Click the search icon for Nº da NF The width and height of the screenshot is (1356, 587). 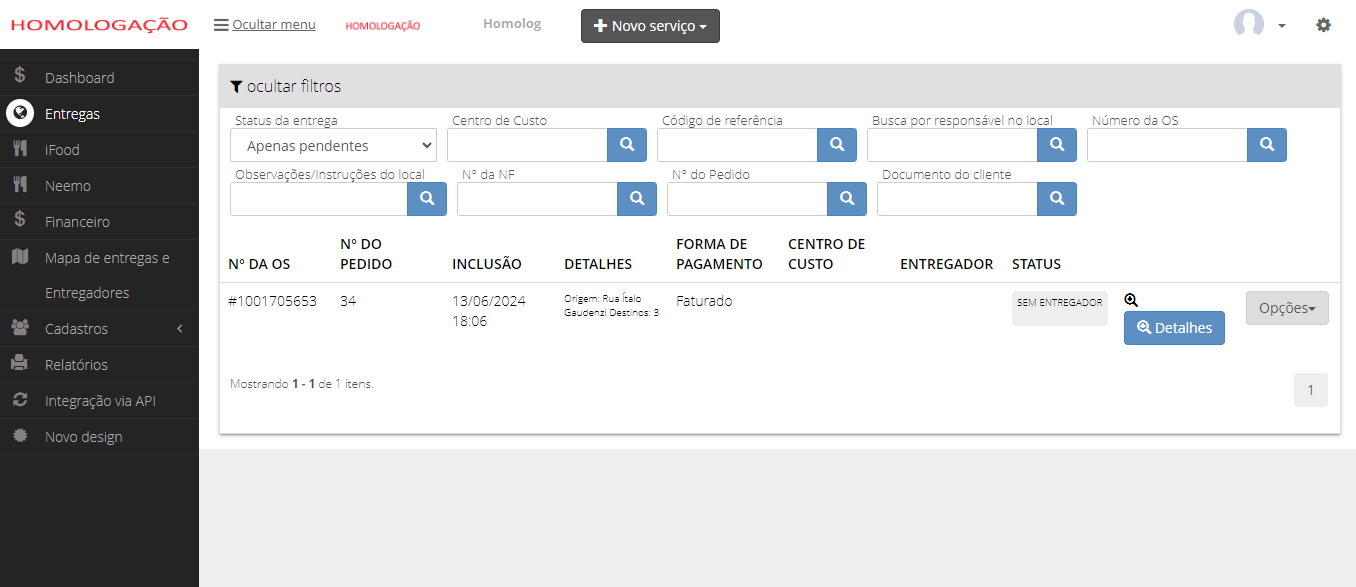pyautogui.click(x=637, y=199)
